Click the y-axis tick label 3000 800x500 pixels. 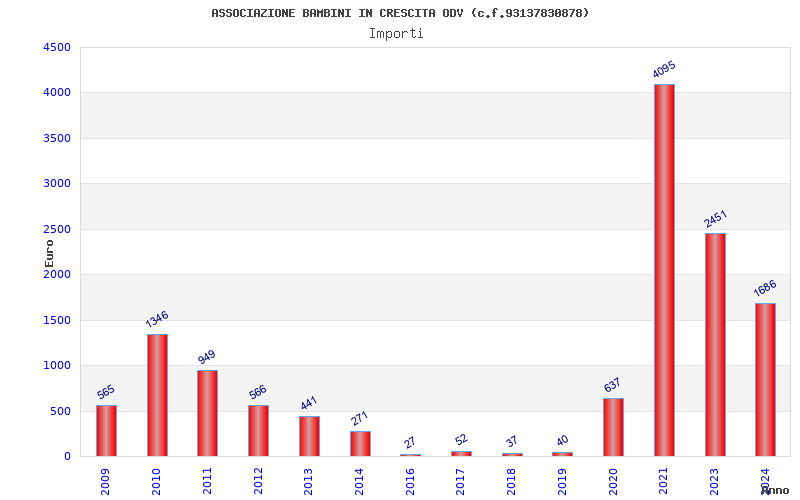click(x=57, y=183)
